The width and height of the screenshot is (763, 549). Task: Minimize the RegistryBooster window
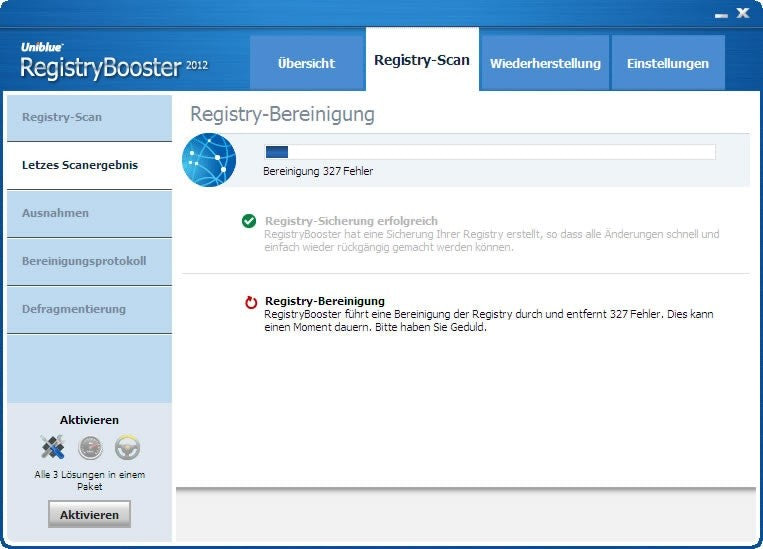(721, 15)
